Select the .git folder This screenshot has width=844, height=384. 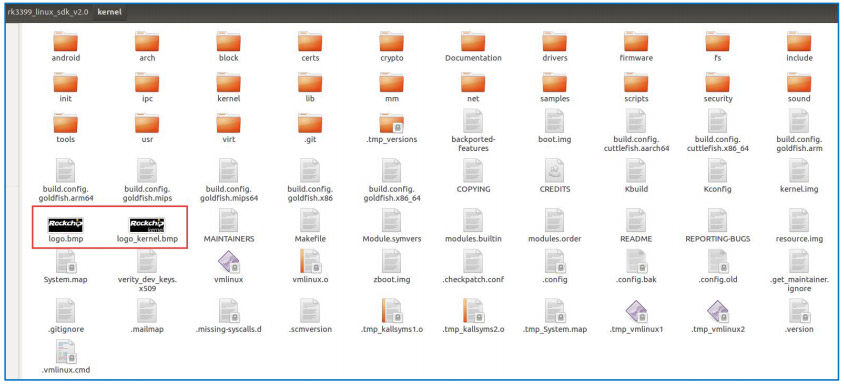pyautogui.click(x=310, y=123)
